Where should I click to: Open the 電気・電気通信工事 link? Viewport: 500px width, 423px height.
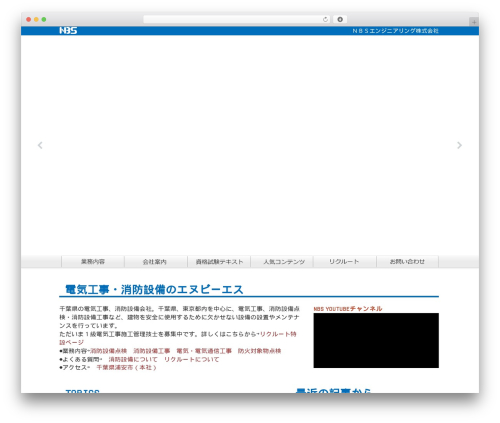(x=204, y=351)
